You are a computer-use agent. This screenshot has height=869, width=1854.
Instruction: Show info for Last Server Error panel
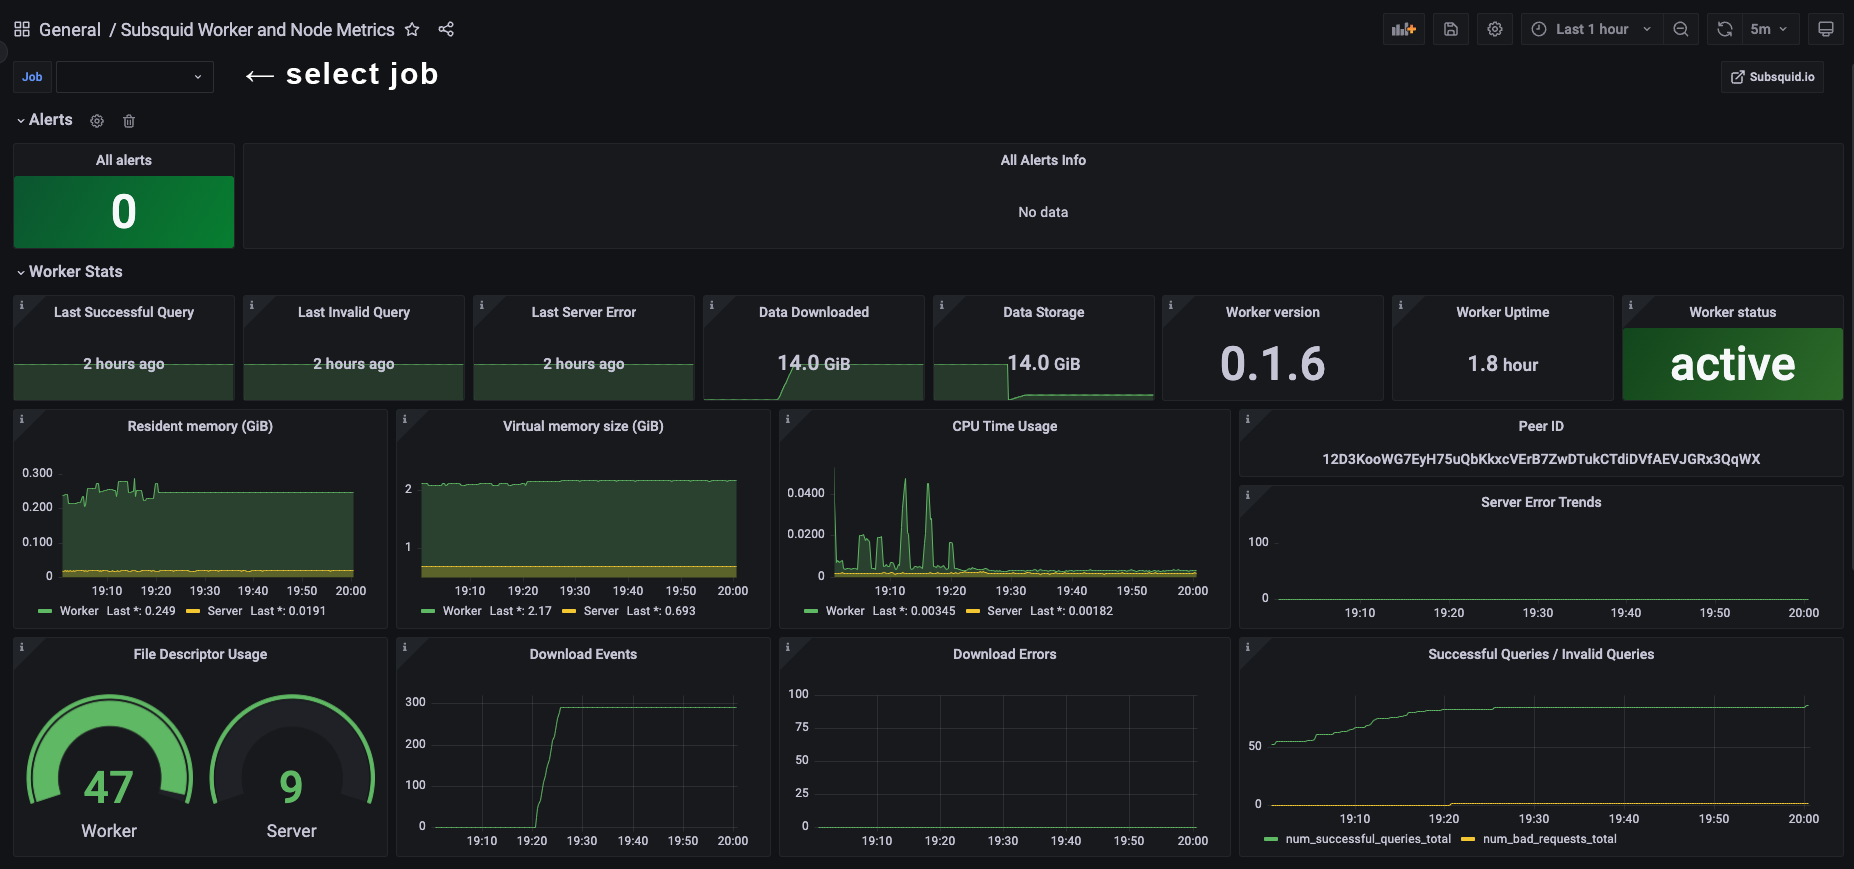(482, 305)
